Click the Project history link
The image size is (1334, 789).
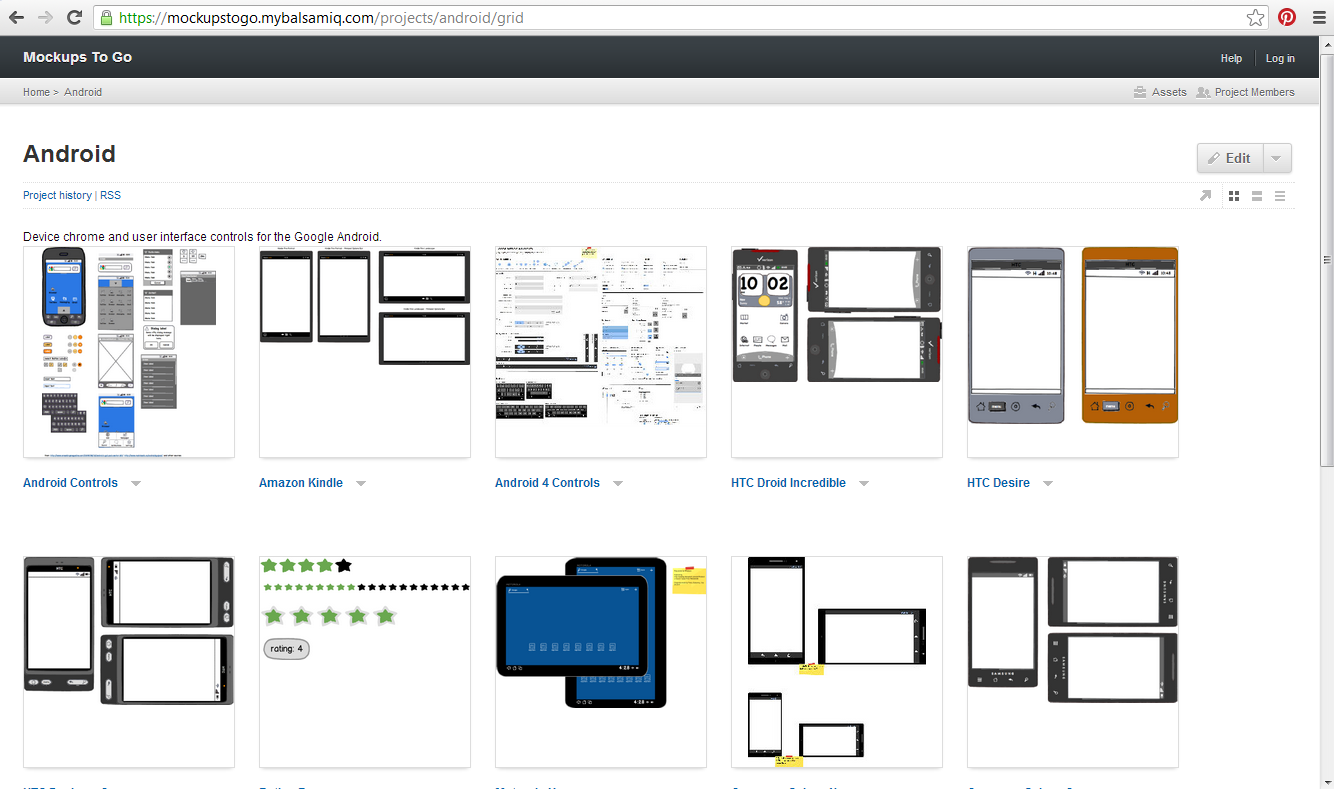click(57, 195)
